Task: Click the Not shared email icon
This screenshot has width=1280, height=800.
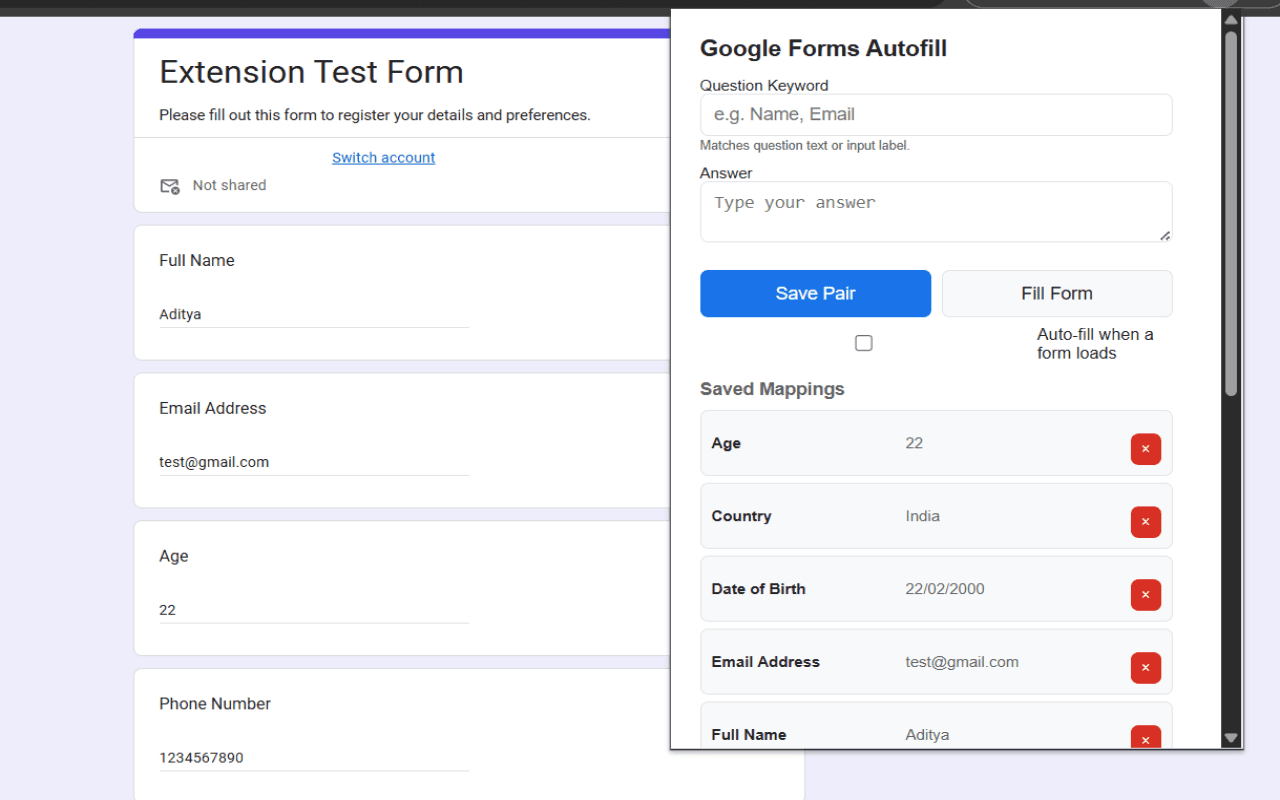Action: click(170, 186)
